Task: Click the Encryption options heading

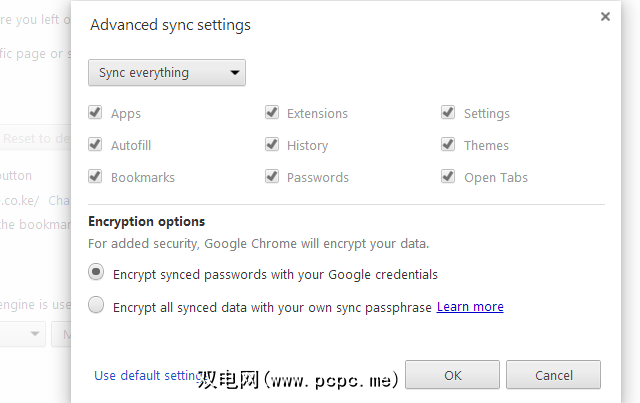Action: point(147,222)
